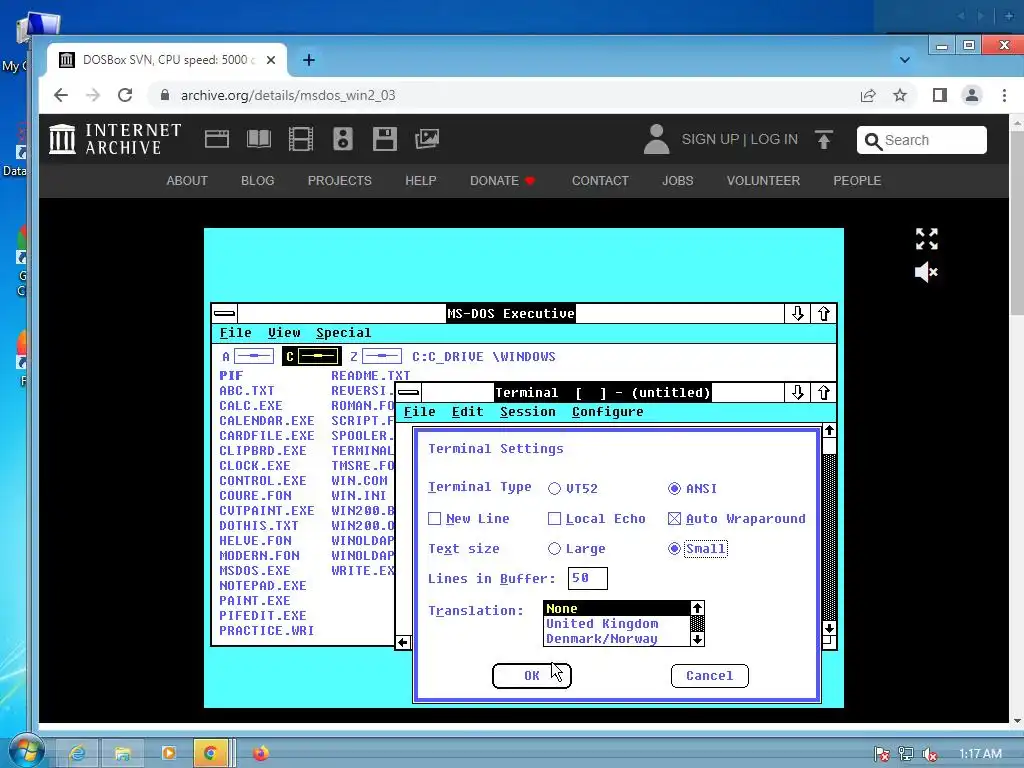
Task: Click Terminal window maximize up-arrow
Action: (x=824, y=392)
